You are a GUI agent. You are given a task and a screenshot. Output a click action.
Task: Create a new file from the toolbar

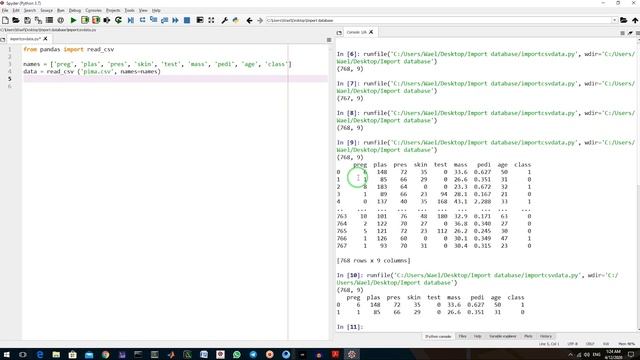click(5, 20)
